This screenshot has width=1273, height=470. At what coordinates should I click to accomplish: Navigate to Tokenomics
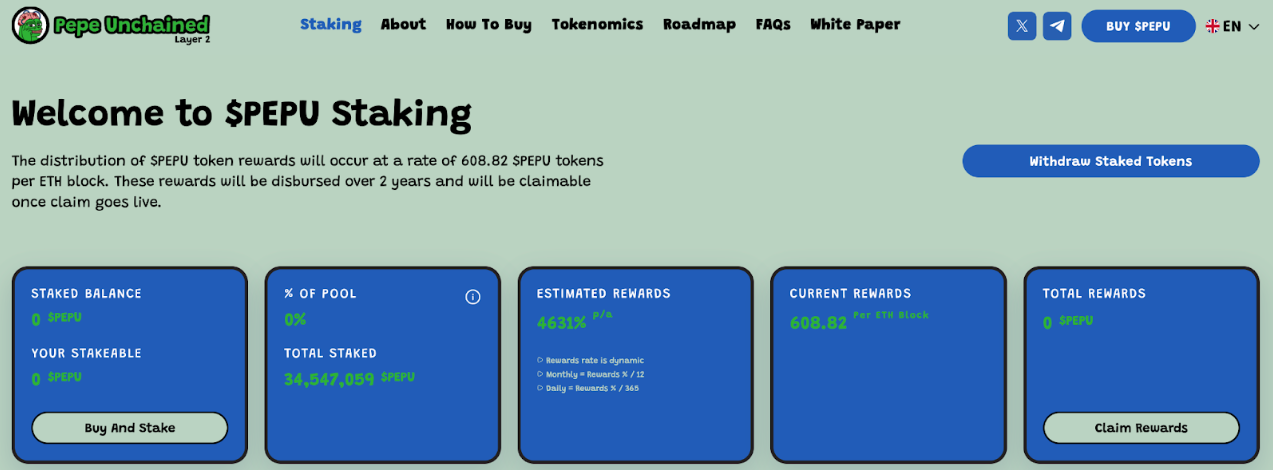597,24
